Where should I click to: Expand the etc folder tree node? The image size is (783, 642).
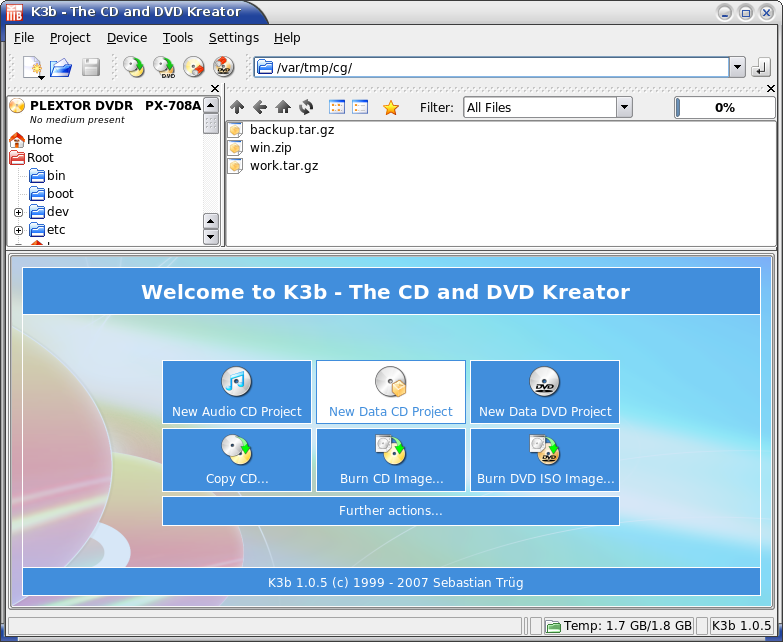pyautogui.click(x=18, y=230)
